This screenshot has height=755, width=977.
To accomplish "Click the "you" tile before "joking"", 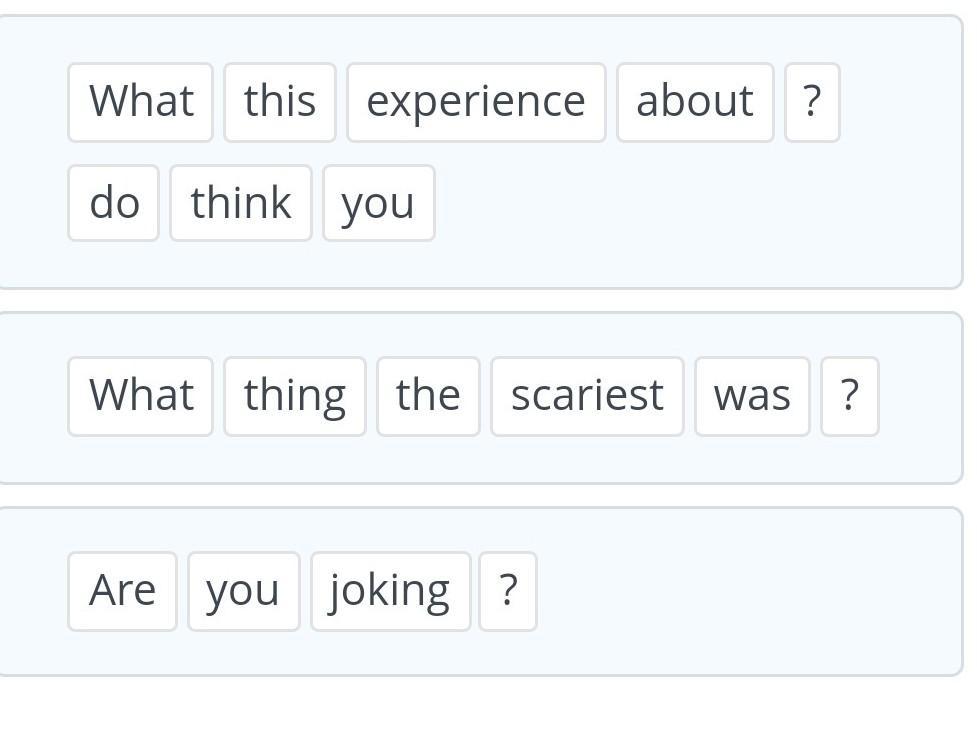I will (243, 591).
